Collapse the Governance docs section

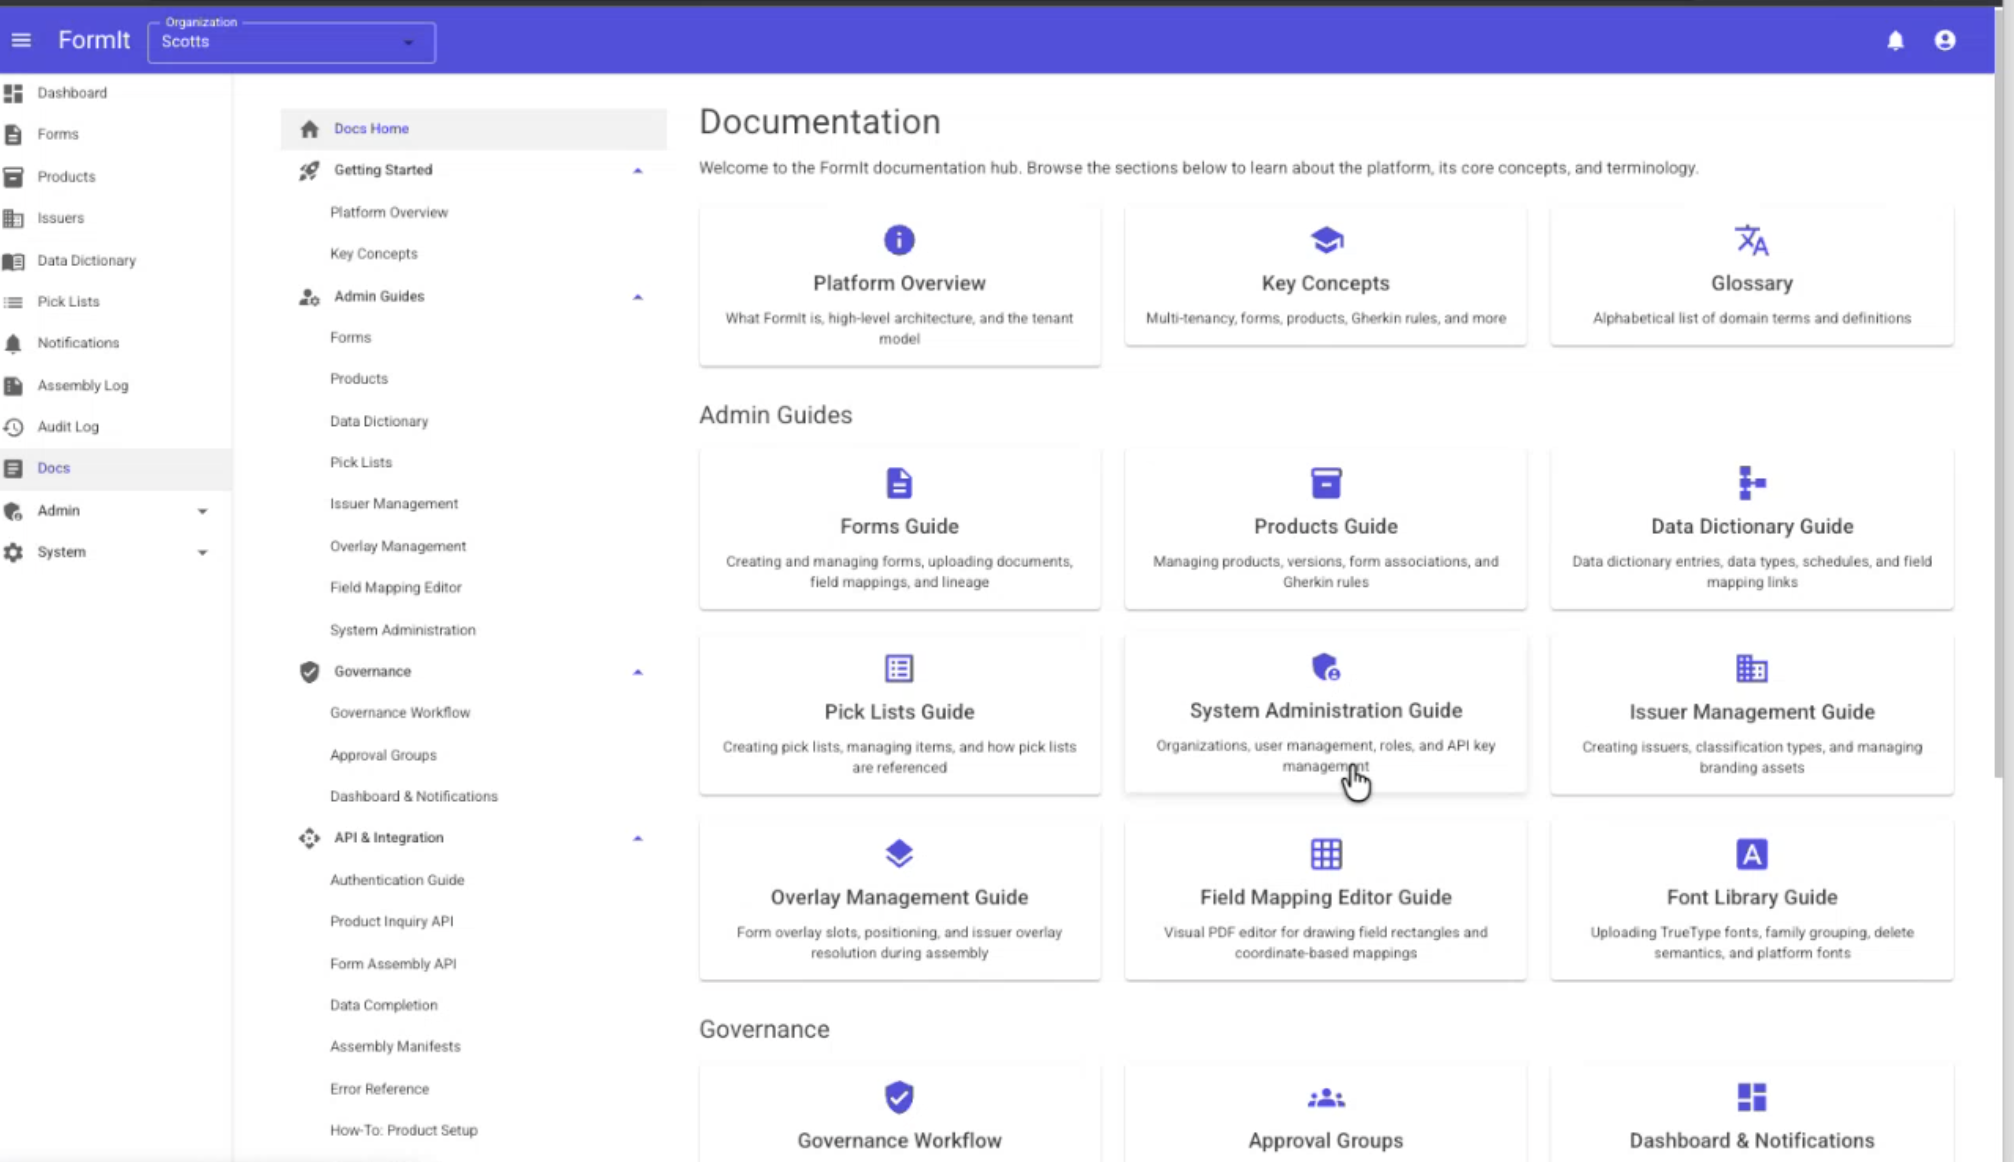click(x=637, y=672)
